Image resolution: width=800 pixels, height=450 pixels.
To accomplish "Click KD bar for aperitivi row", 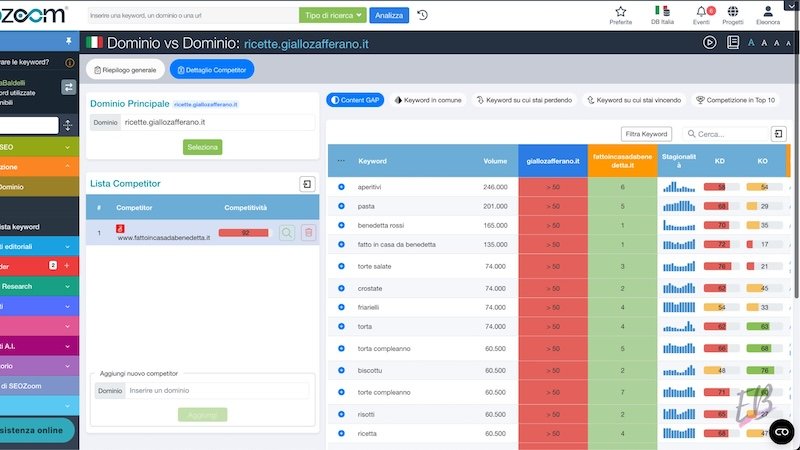I will tap(721, 187).
